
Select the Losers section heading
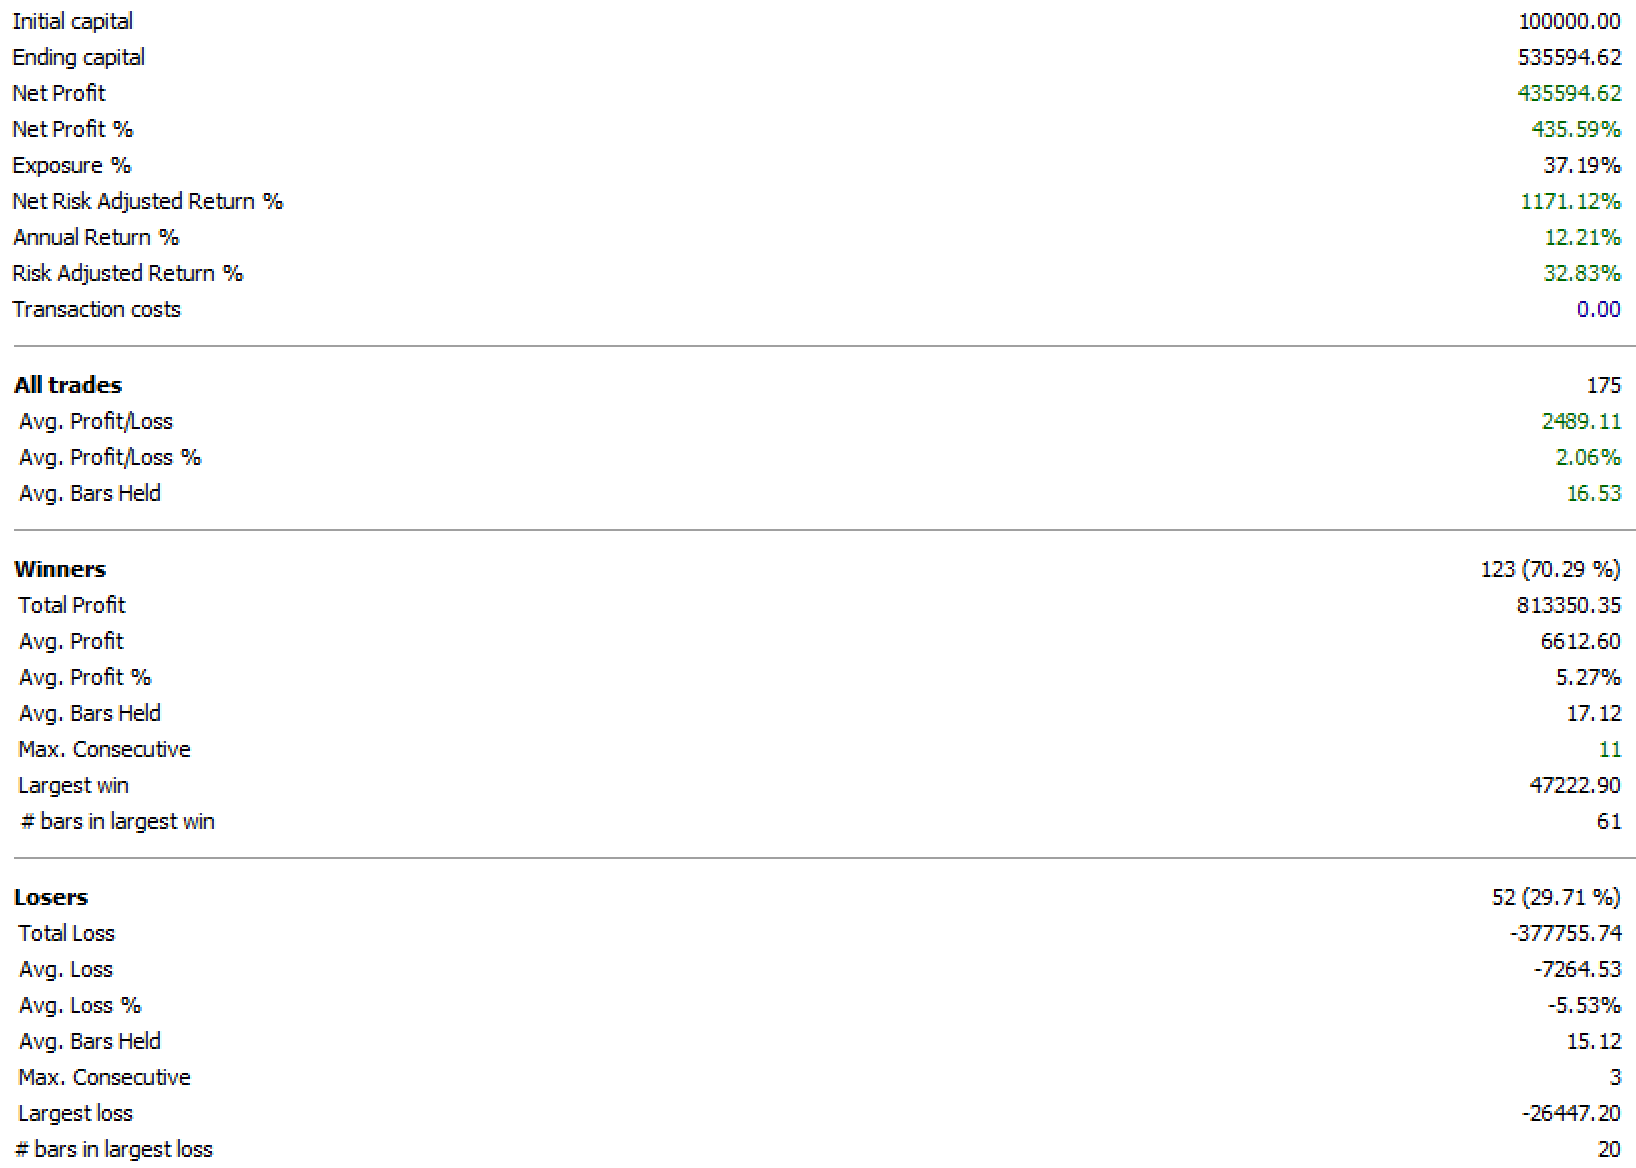(x=51, y=897)
